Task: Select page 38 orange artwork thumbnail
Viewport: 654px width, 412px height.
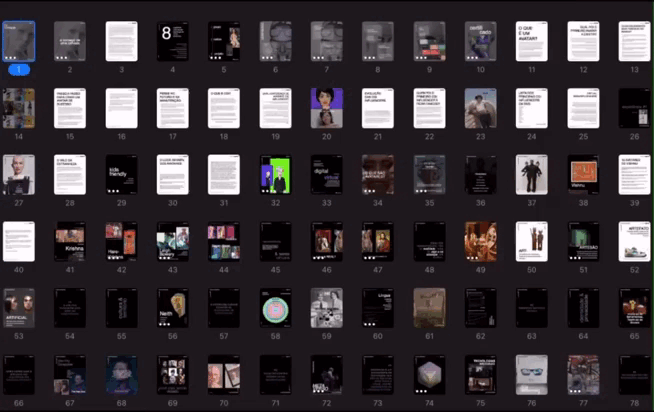Action: pyautogui.click(x=583, y=175)
